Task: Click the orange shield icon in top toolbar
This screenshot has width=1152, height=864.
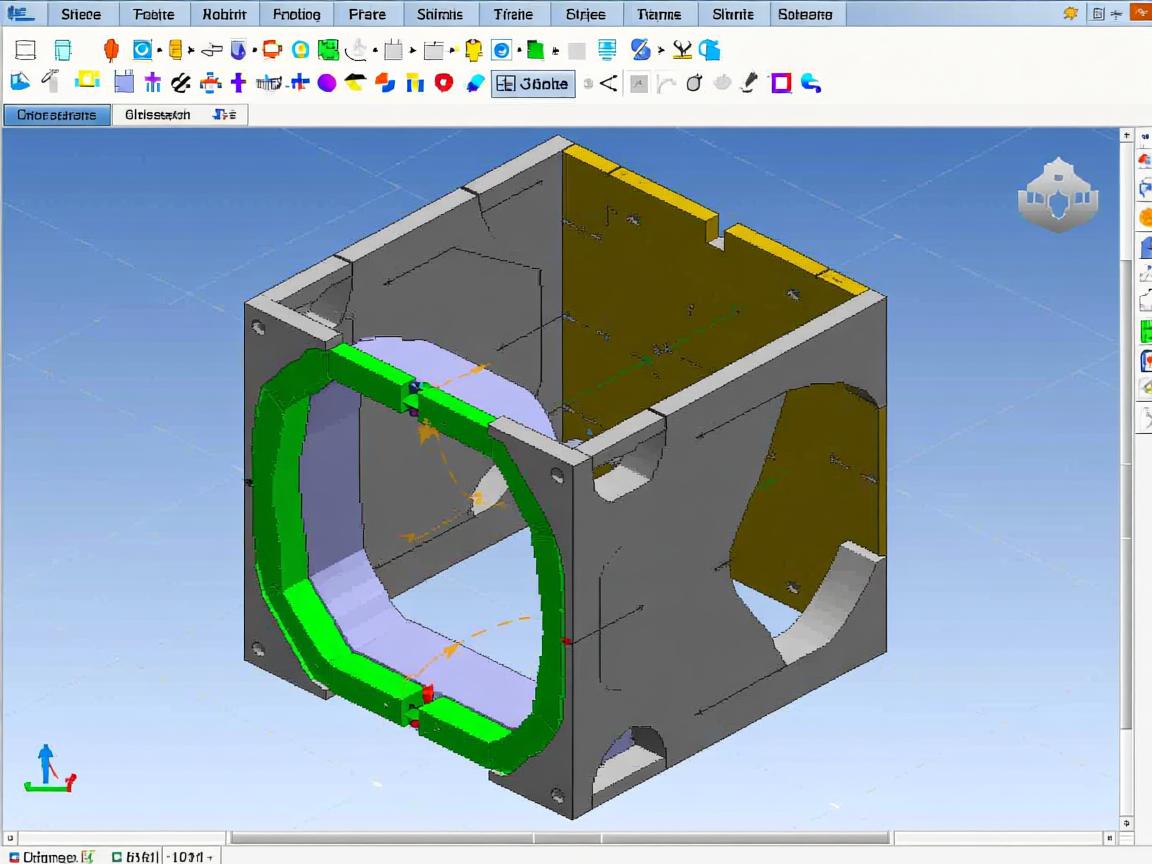Action: 111,50
